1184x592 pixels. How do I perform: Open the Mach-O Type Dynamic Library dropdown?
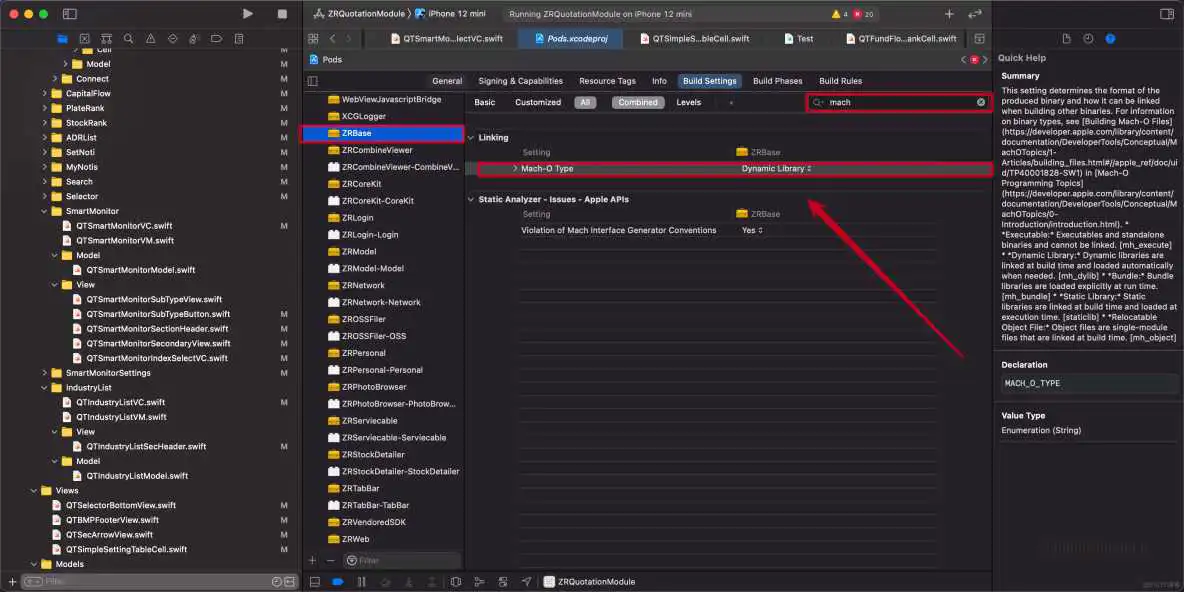pyautogui.click(x=776, y=168)
